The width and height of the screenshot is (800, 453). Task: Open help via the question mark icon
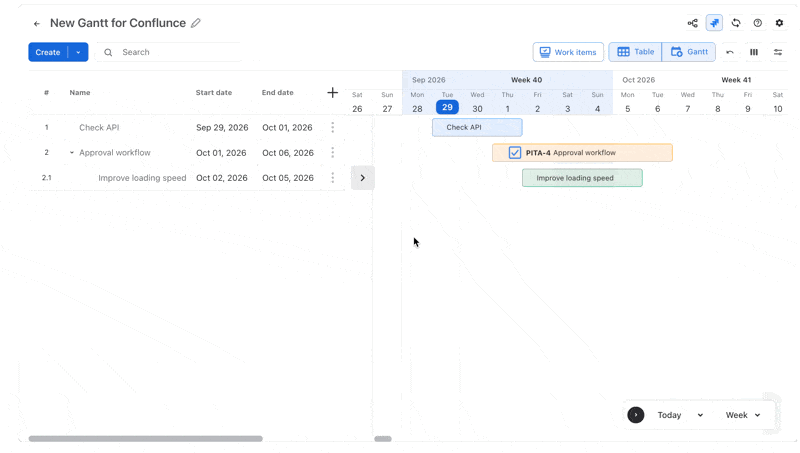[x=758, y=23]
